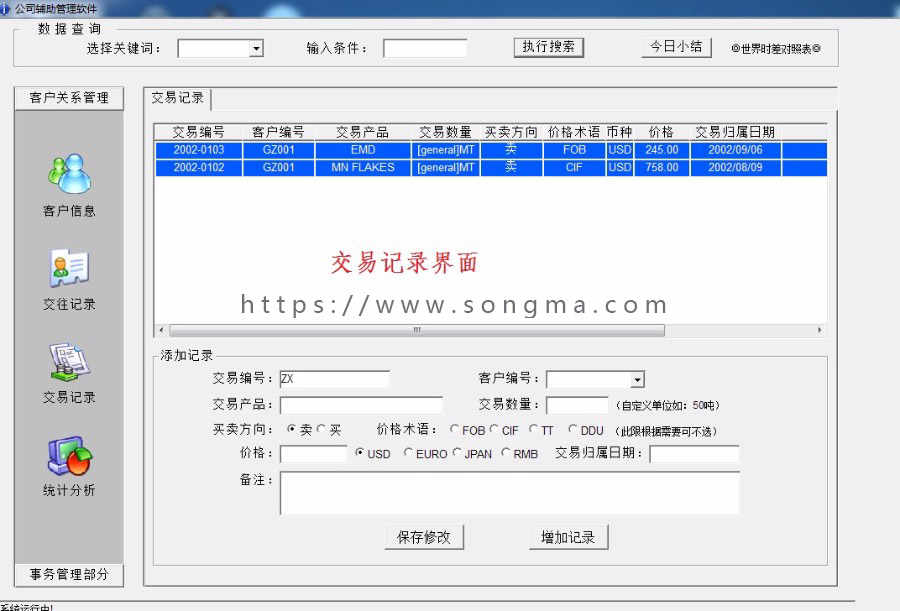Expand the 事务管理部分 sidebar section
Screen dimensions: 900x611
[69, 574]
